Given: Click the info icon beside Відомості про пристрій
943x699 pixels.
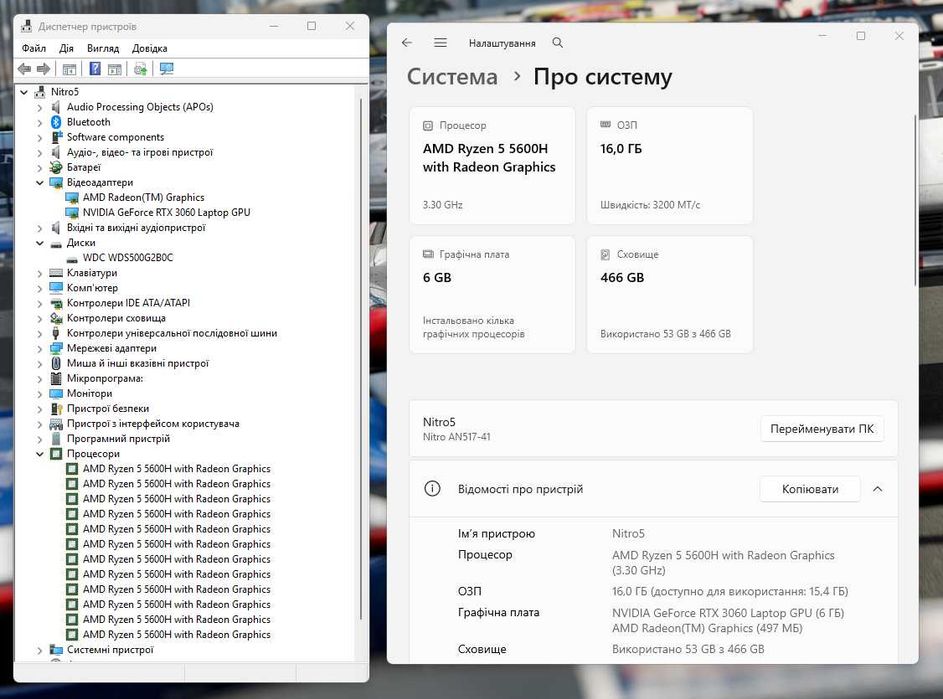Looking at the screenshot, I should [x=432, y=488].
